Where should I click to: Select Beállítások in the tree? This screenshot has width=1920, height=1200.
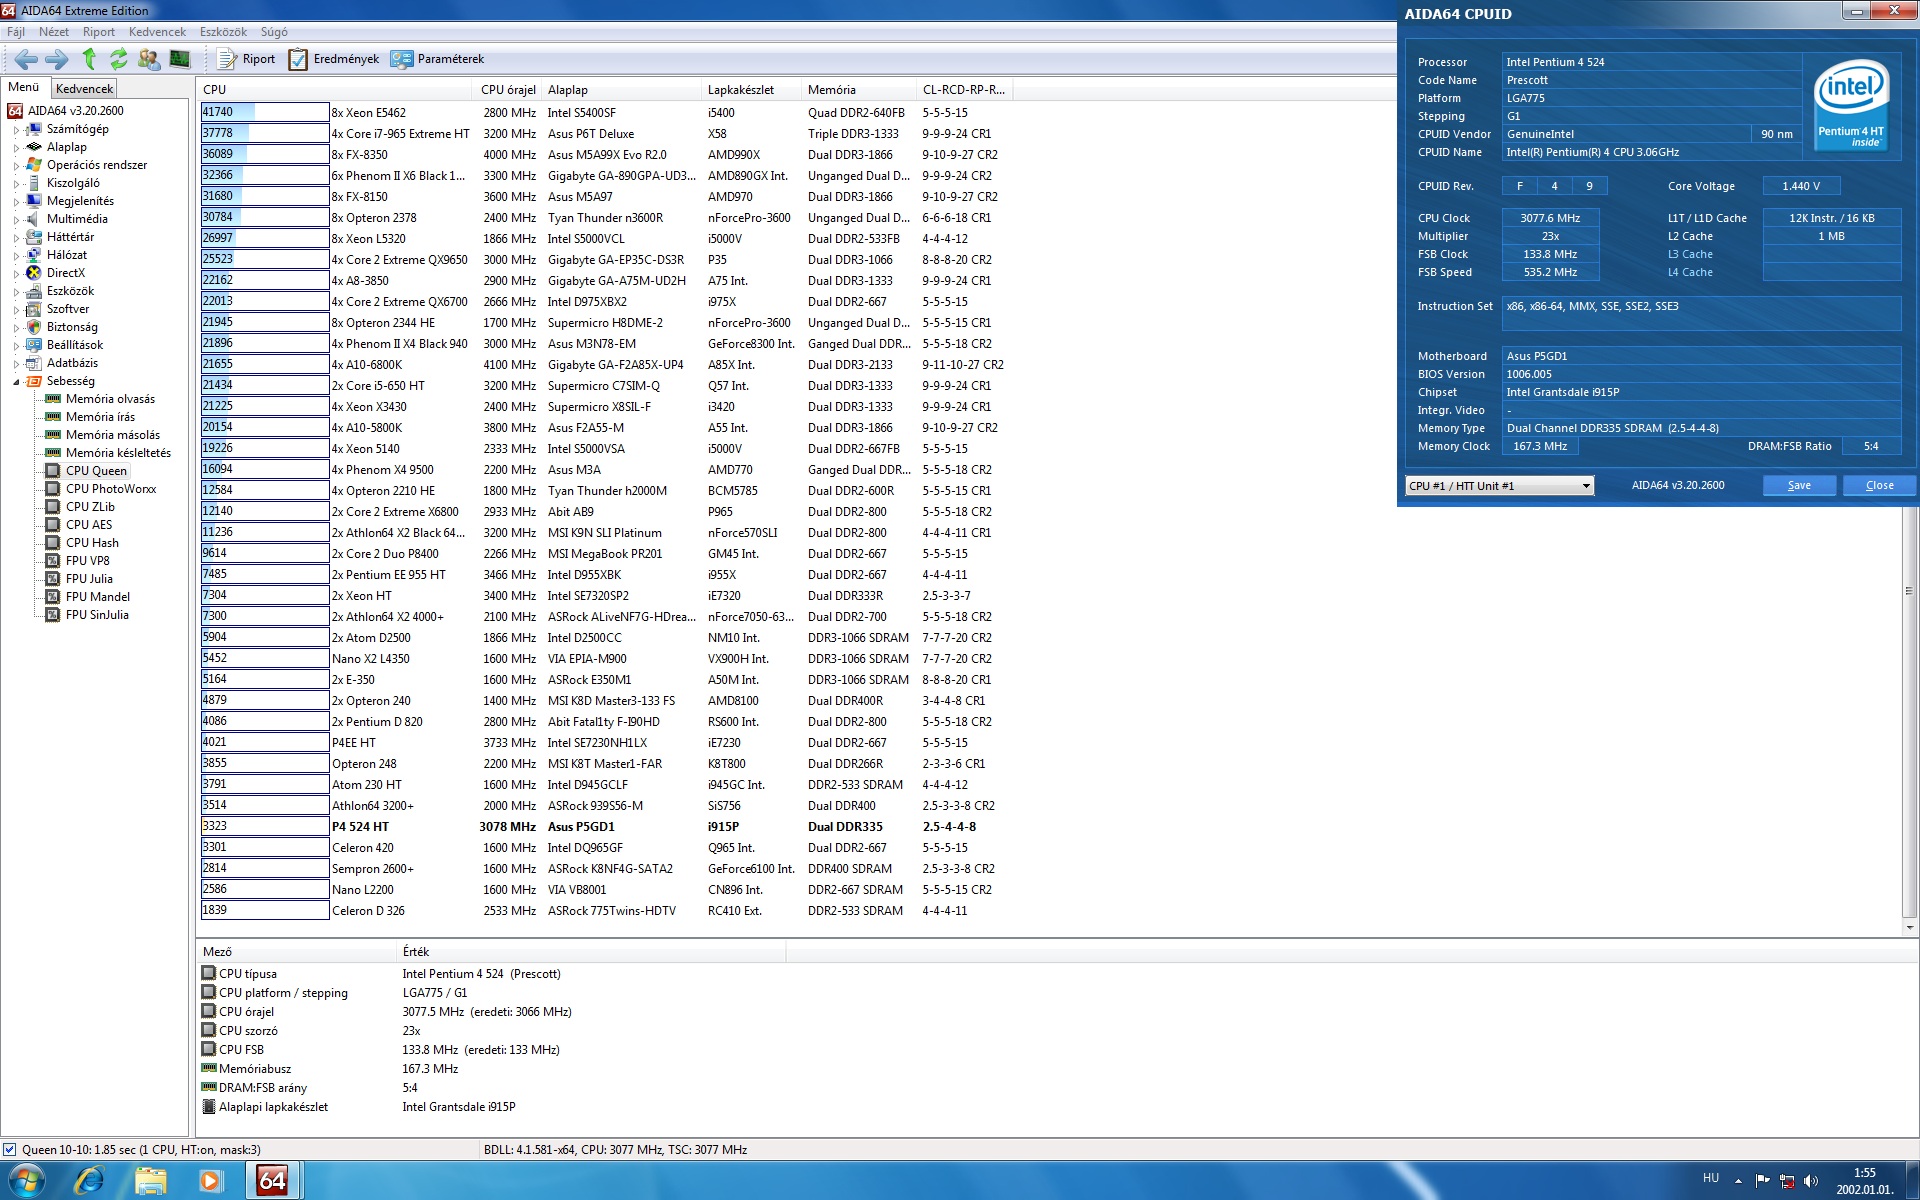(75, 345)
